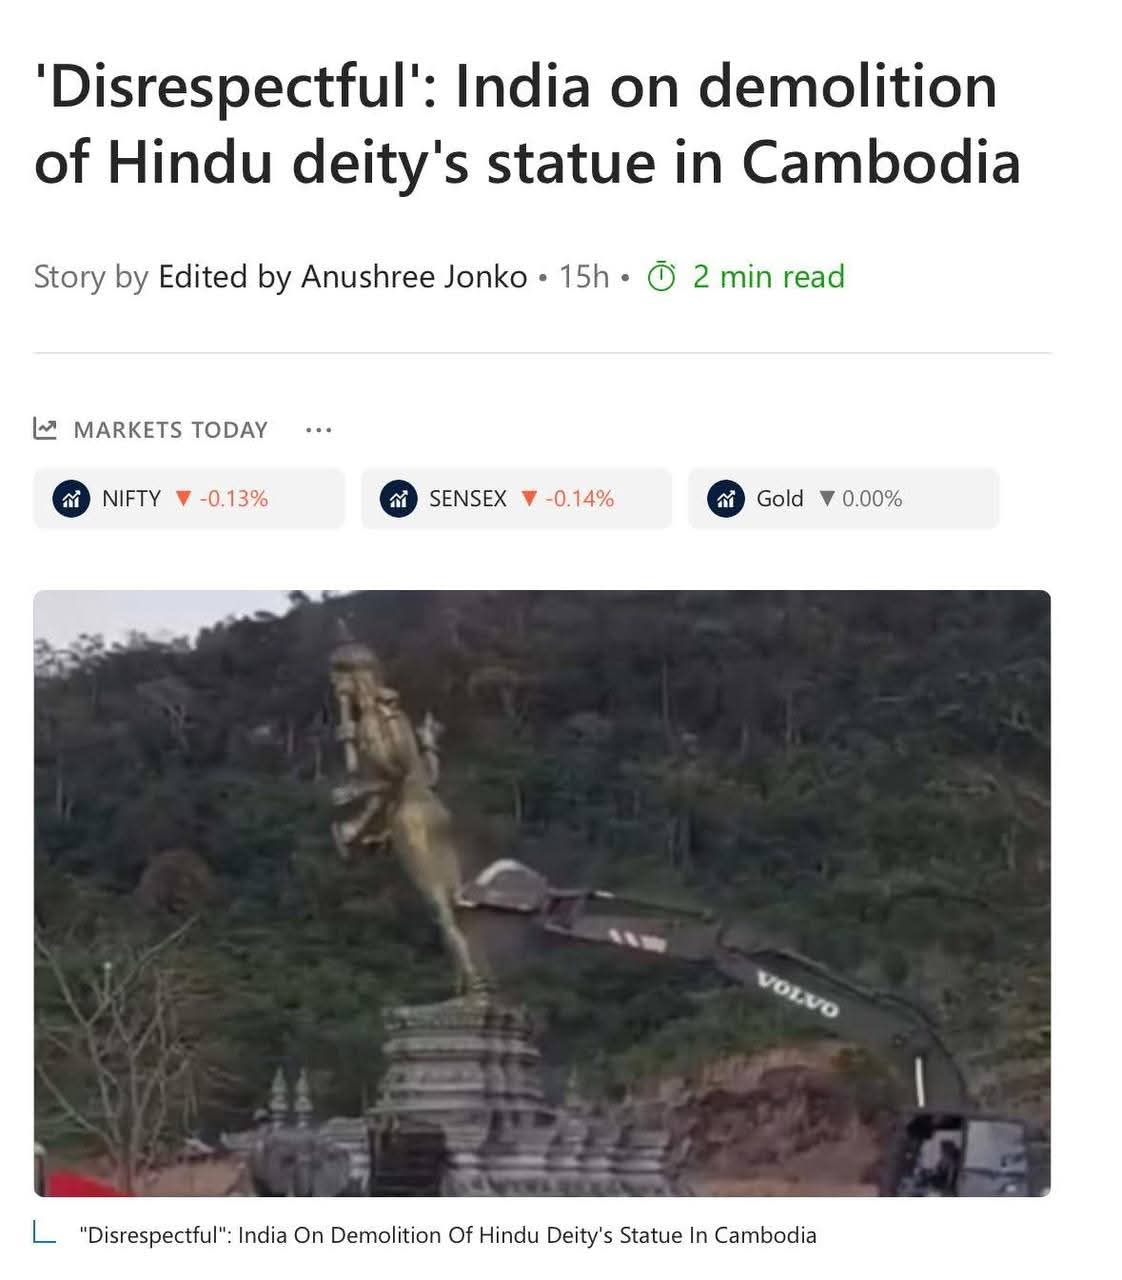This screenshot has height=1280, width=1122.
Task: Click the Anushree Jonko author name
Action: pos(414,276)
